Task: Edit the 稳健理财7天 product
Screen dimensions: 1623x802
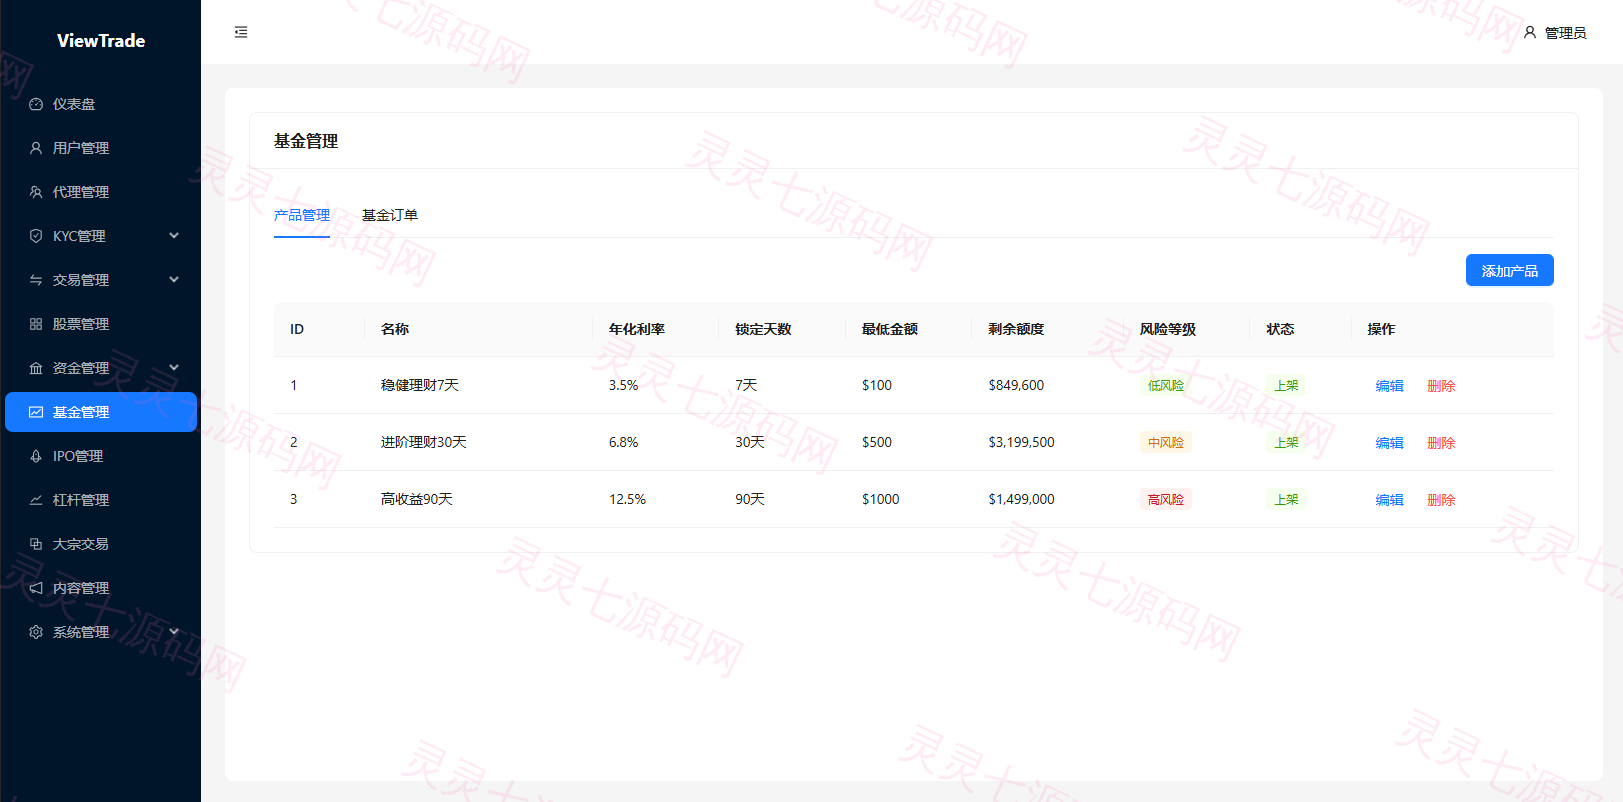Action: coord(1389,386)
